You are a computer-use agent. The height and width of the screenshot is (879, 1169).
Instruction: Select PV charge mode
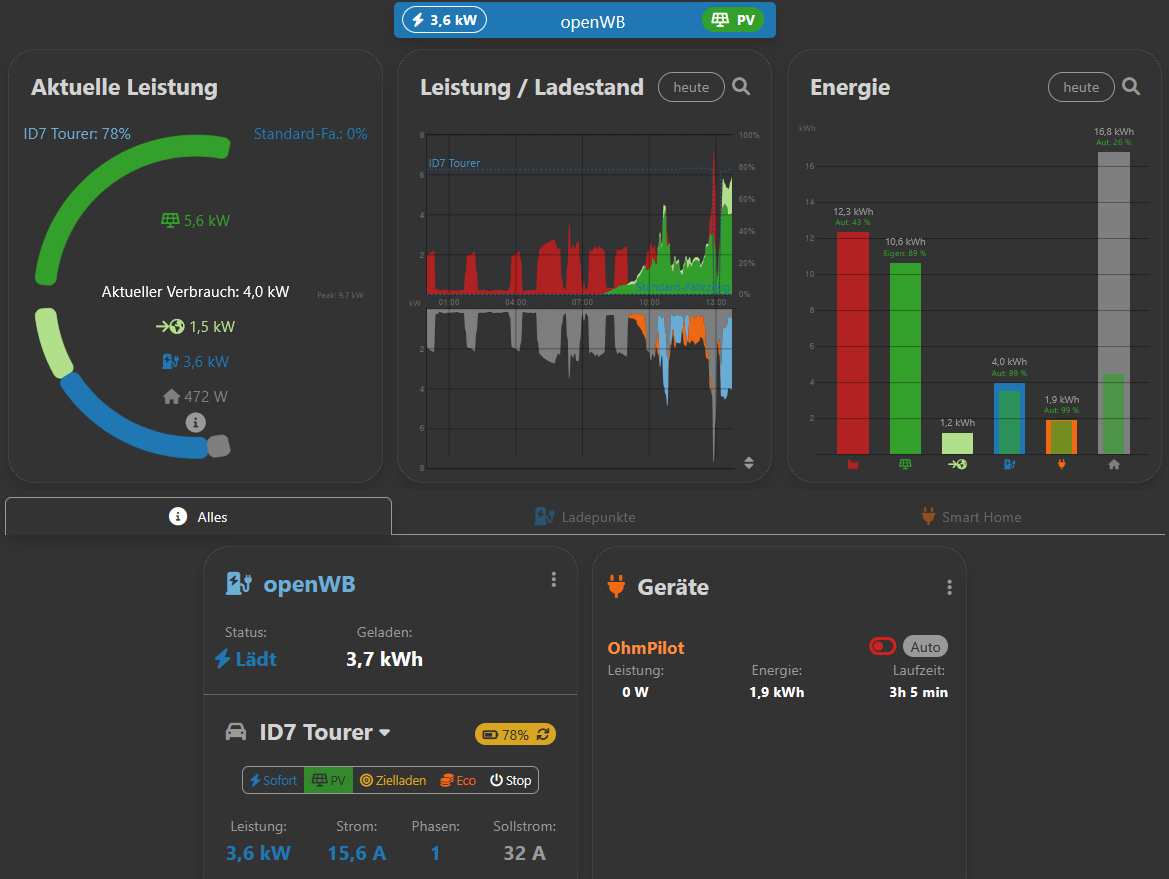(x=328, y=780)
